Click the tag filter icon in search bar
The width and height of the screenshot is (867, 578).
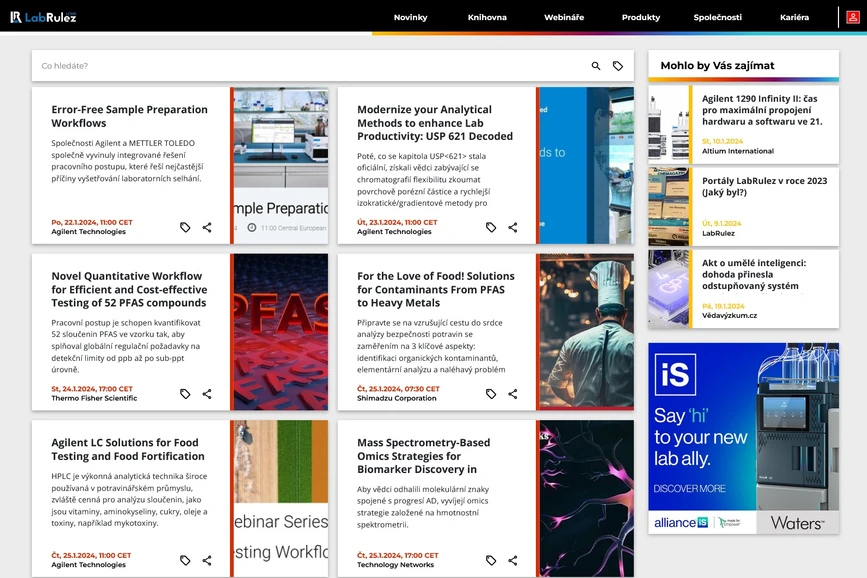(618, 66)
